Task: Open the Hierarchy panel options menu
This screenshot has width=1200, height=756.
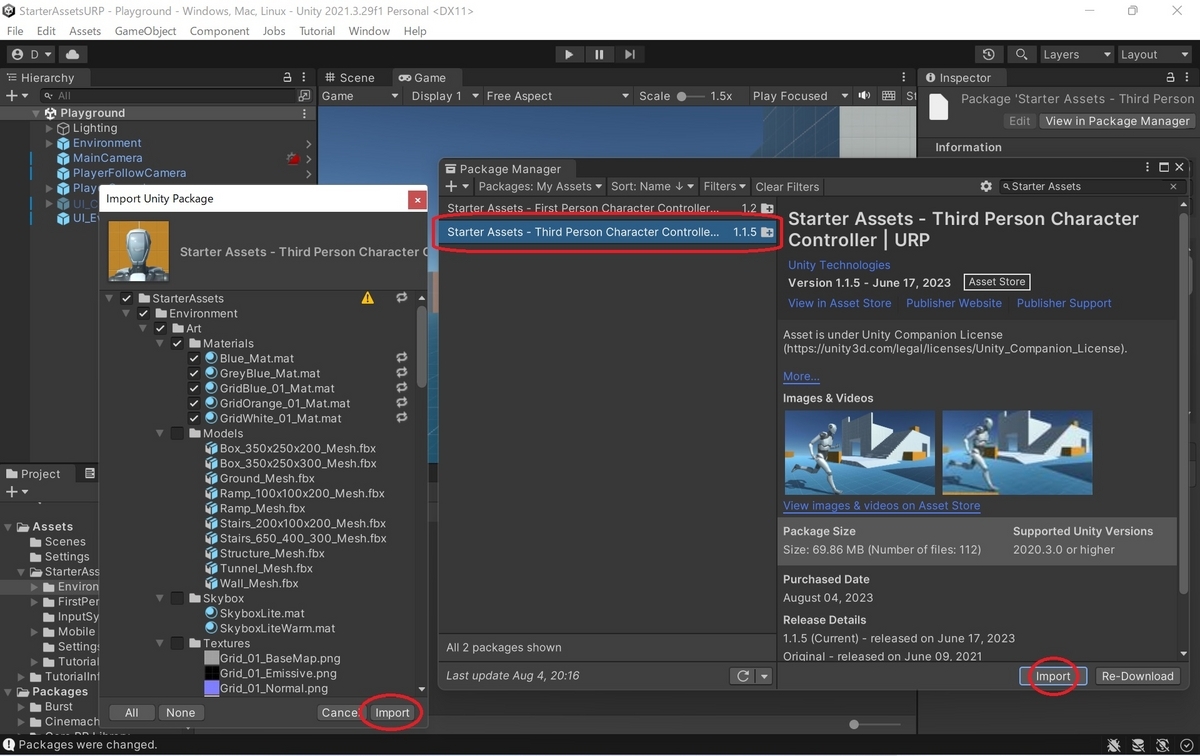Action: click(306, 78)
